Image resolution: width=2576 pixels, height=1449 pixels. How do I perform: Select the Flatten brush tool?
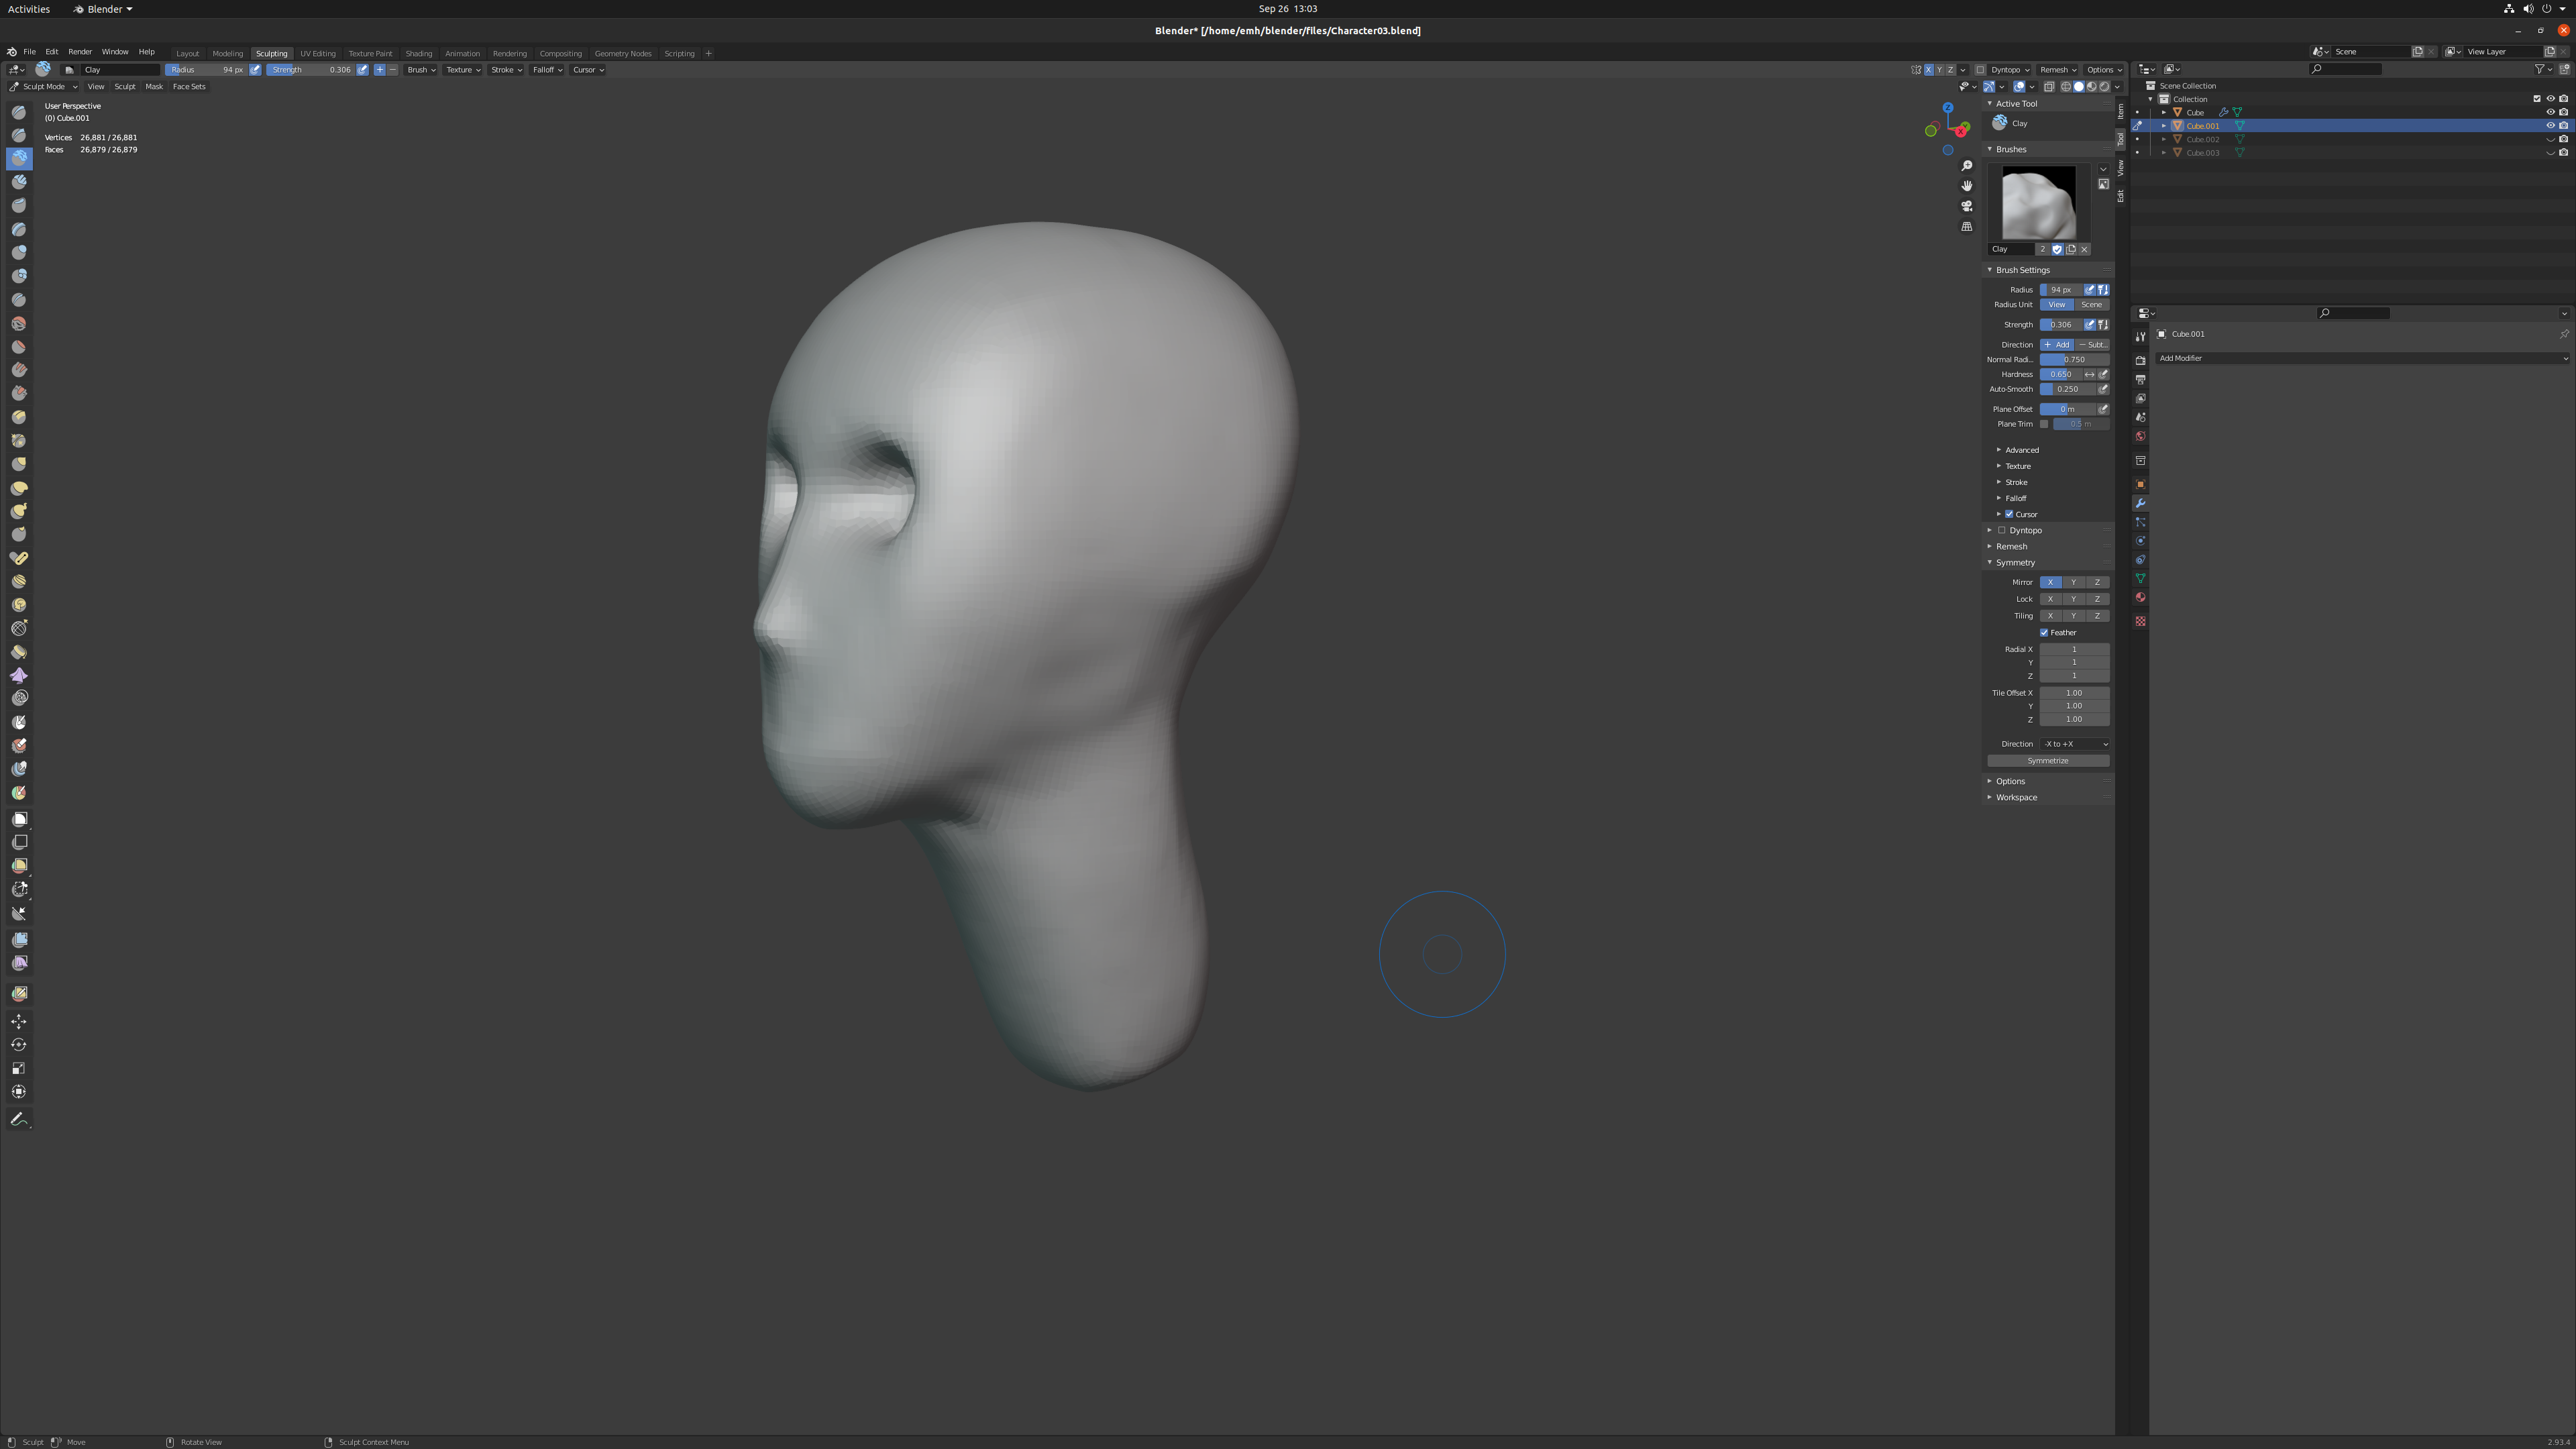coord(19,347)
